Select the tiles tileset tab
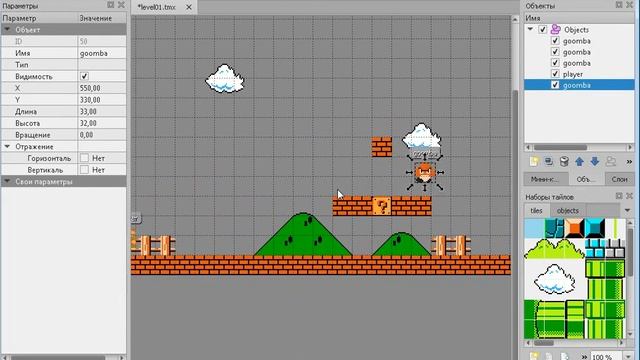Image resolution: width=640 pixels, height=360 pixels. [536, 210]
